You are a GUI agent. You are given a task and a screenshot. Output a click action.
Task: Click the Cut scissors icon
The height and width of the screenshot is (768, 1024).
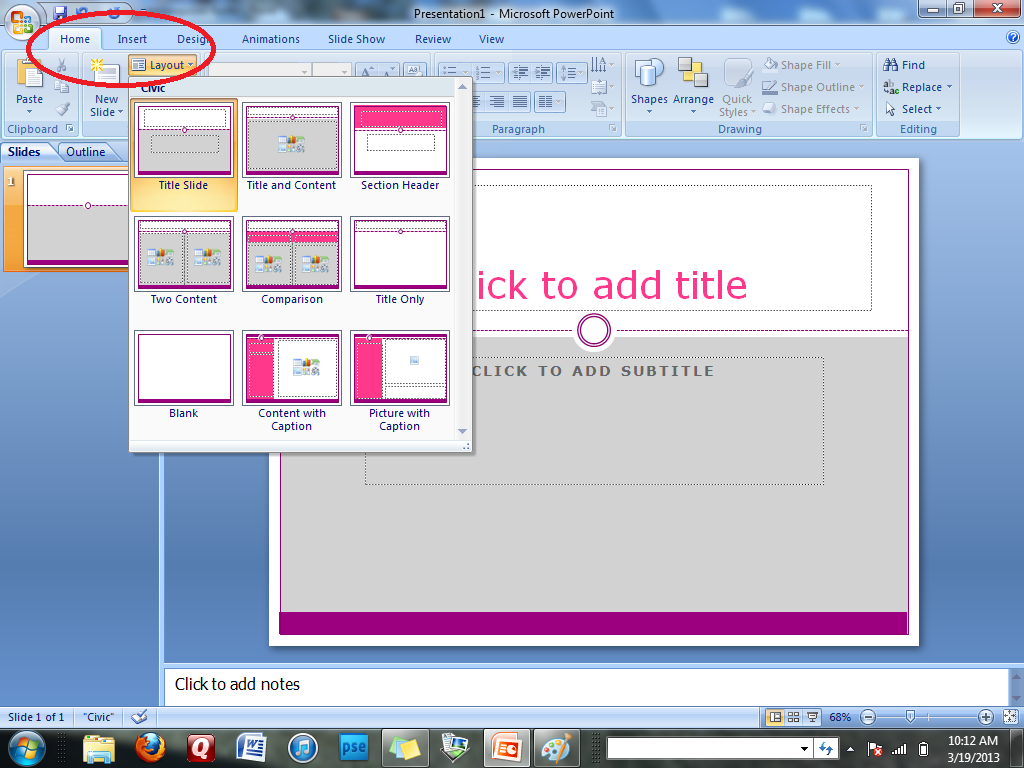(61, 65)
